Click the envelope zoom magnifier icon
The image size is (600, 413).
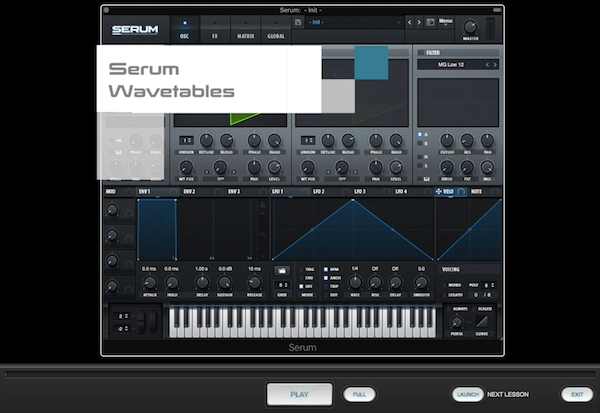pyautogui.click(x=262, y=233)
